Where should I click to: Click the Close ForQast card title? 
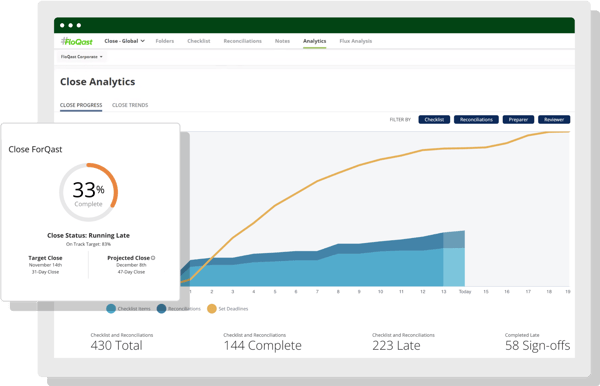35,149
